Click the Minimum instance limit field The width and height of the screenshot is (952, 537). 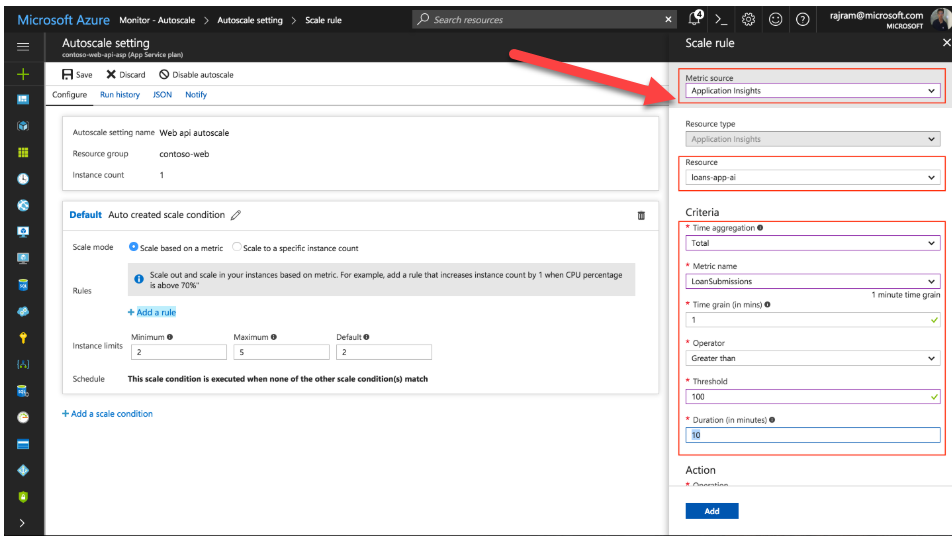point(178,352)
